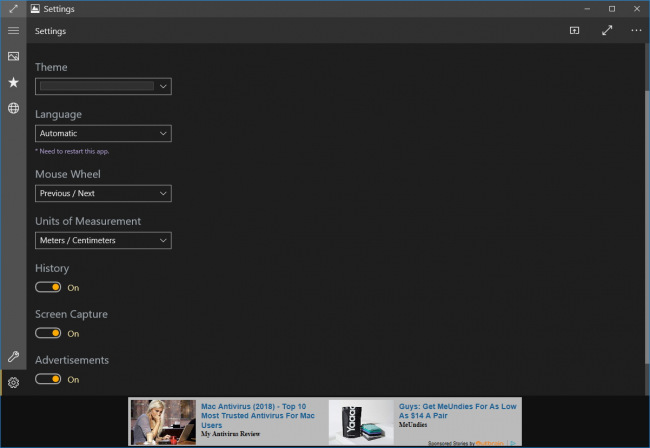Toggle full screen with diagonal arrows icon

(607, 30)
